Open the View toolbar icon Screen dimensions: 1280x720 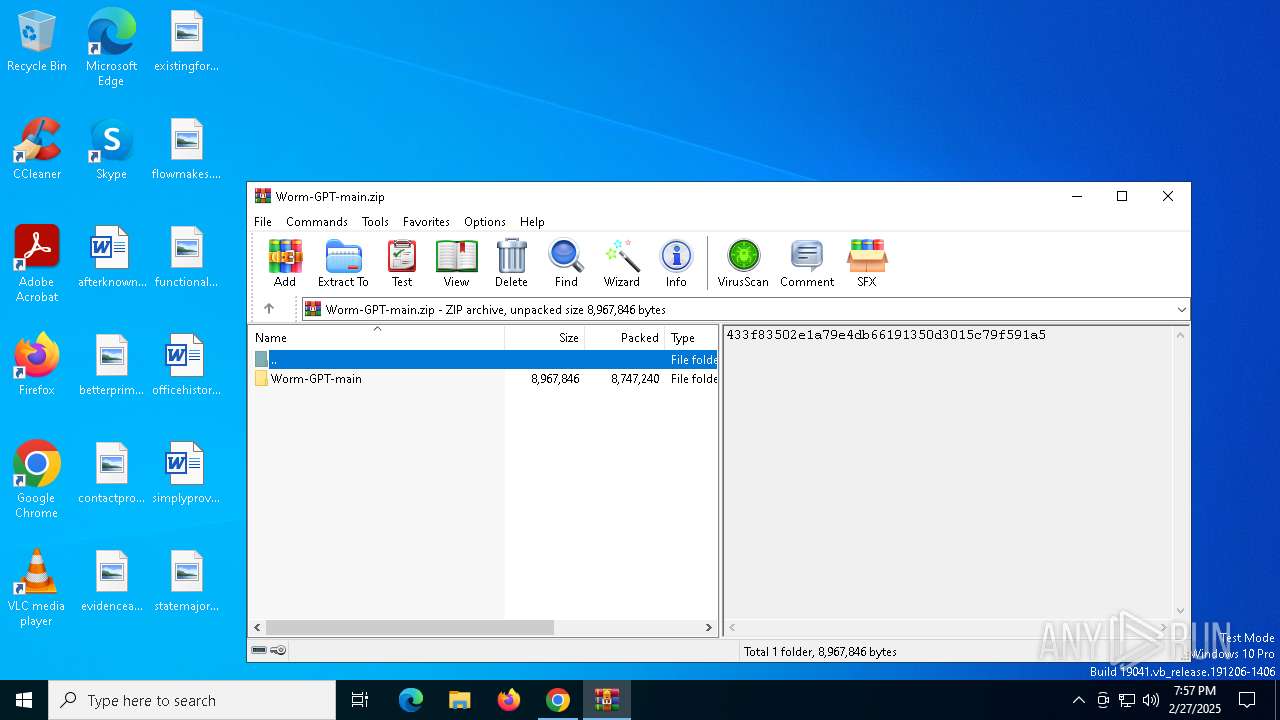tap(456, 264)
